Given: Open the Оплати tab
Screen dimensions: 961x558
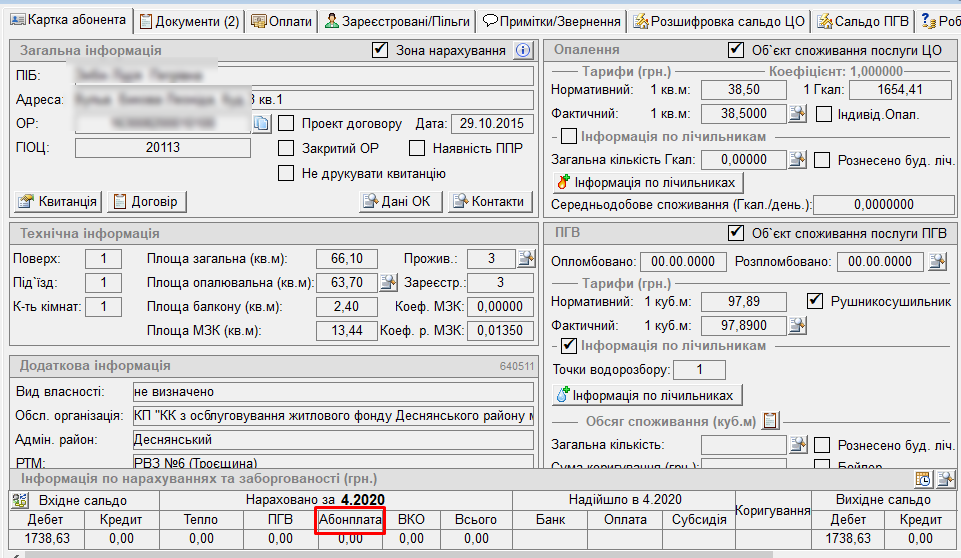Looking at the screenshot, I should click(281, 21).
